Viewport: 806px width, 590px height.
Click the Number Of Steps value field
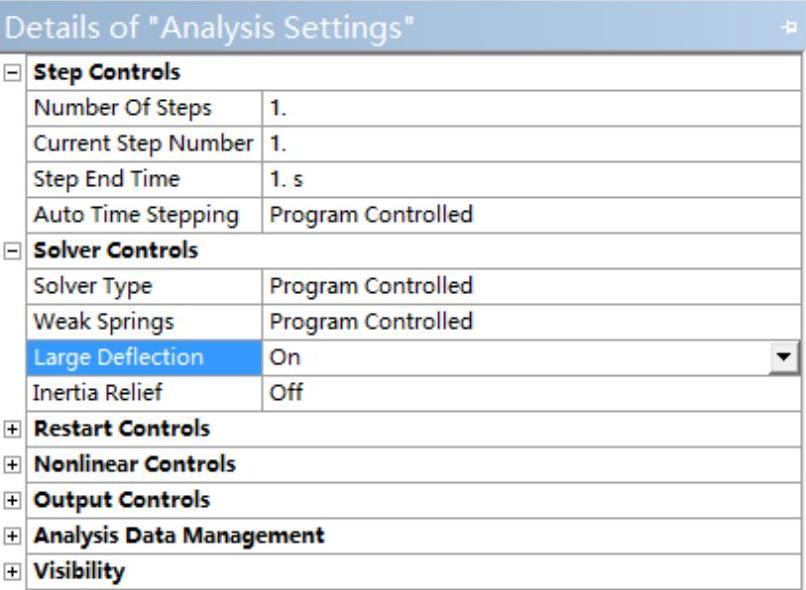[x=530, y=108]
